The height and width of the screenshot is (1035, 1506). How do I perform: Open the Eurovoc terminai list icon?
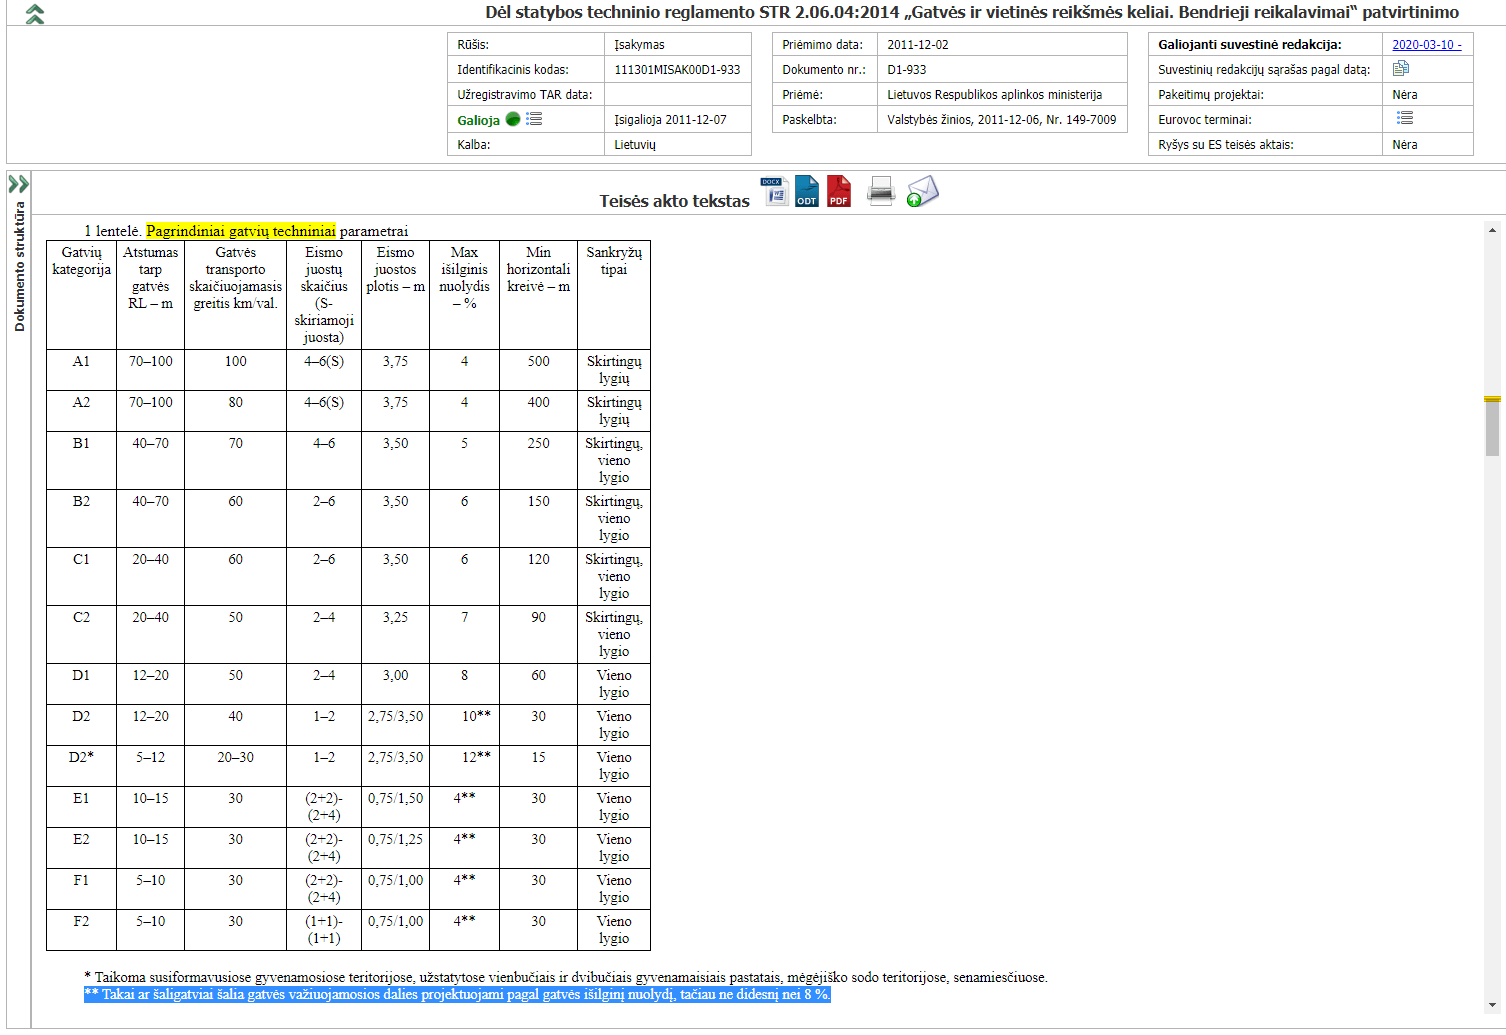[1405, 118]
